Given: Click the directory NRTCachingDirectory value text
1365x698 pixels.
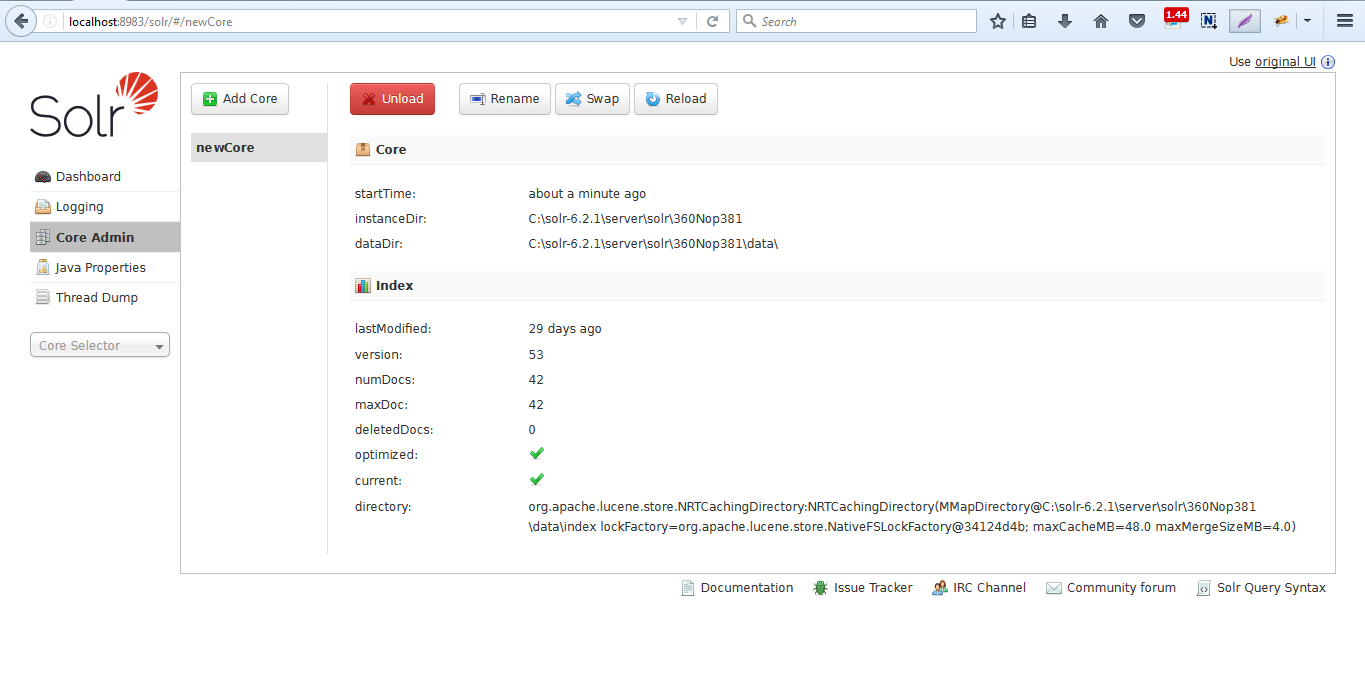Looking at the screenshot, I should (912, 516).
